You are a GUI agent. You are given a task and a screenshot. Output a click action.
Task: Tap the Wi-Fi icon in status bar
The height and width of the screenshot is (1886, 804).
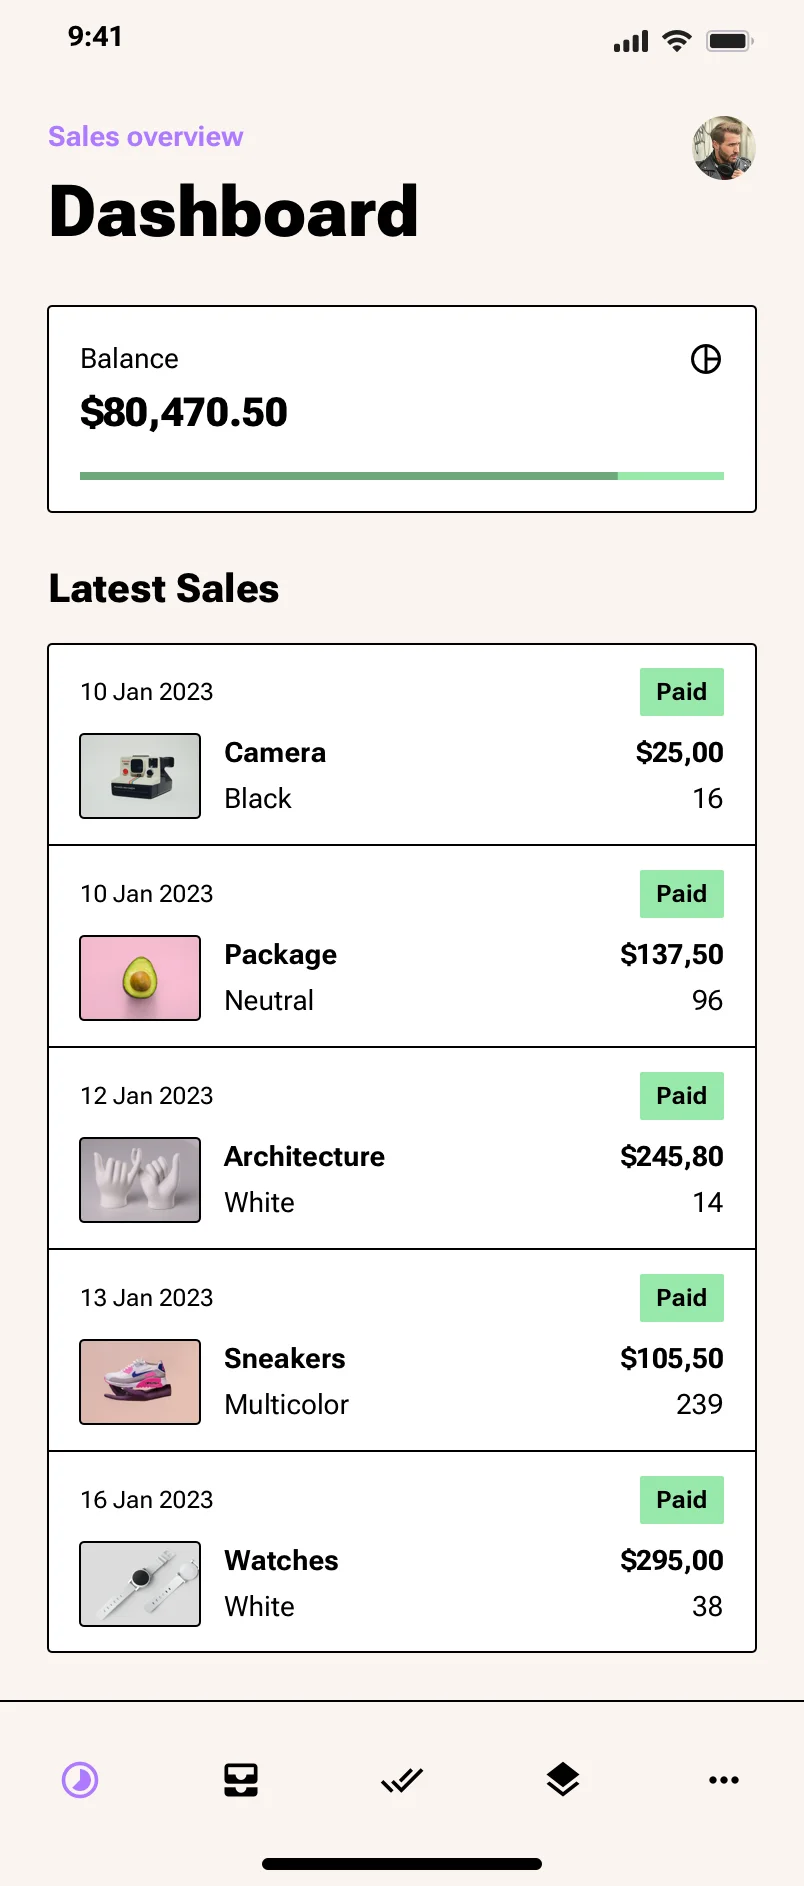point(676,41)
